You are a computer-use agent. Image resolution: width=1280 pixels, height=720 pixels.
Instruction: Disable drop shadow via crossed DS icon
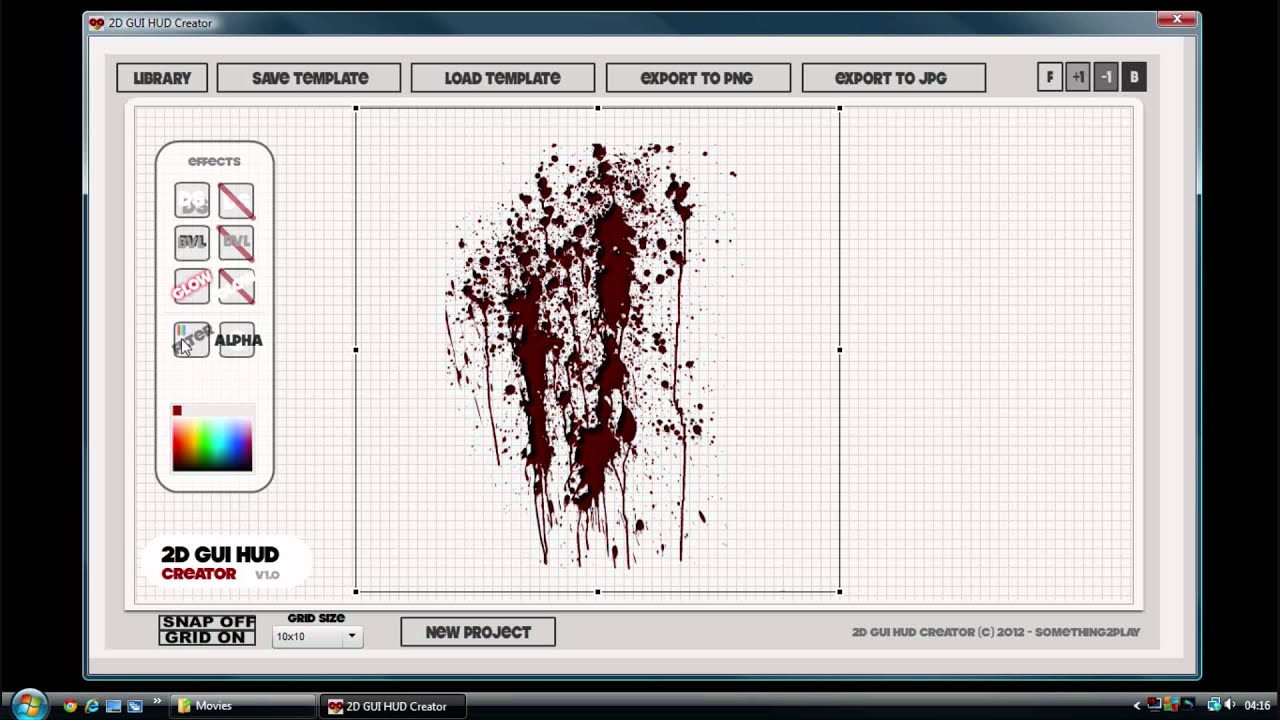236,200
